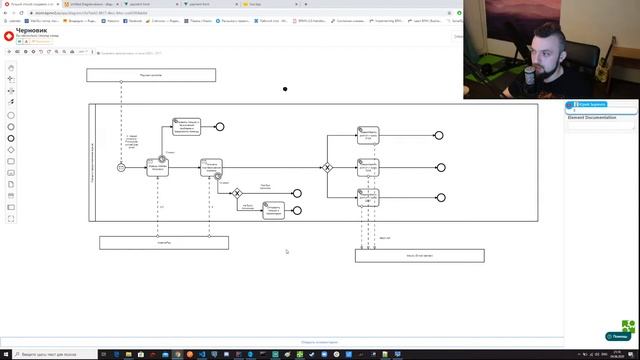Click the undo icon in the toolbar

pyautogui.click(x=41, y=52)
